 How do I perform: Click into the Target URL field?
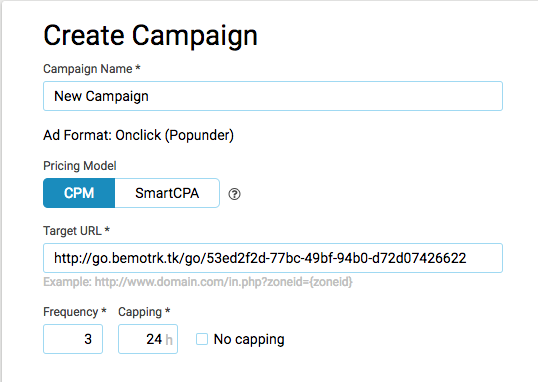point(273,258)
